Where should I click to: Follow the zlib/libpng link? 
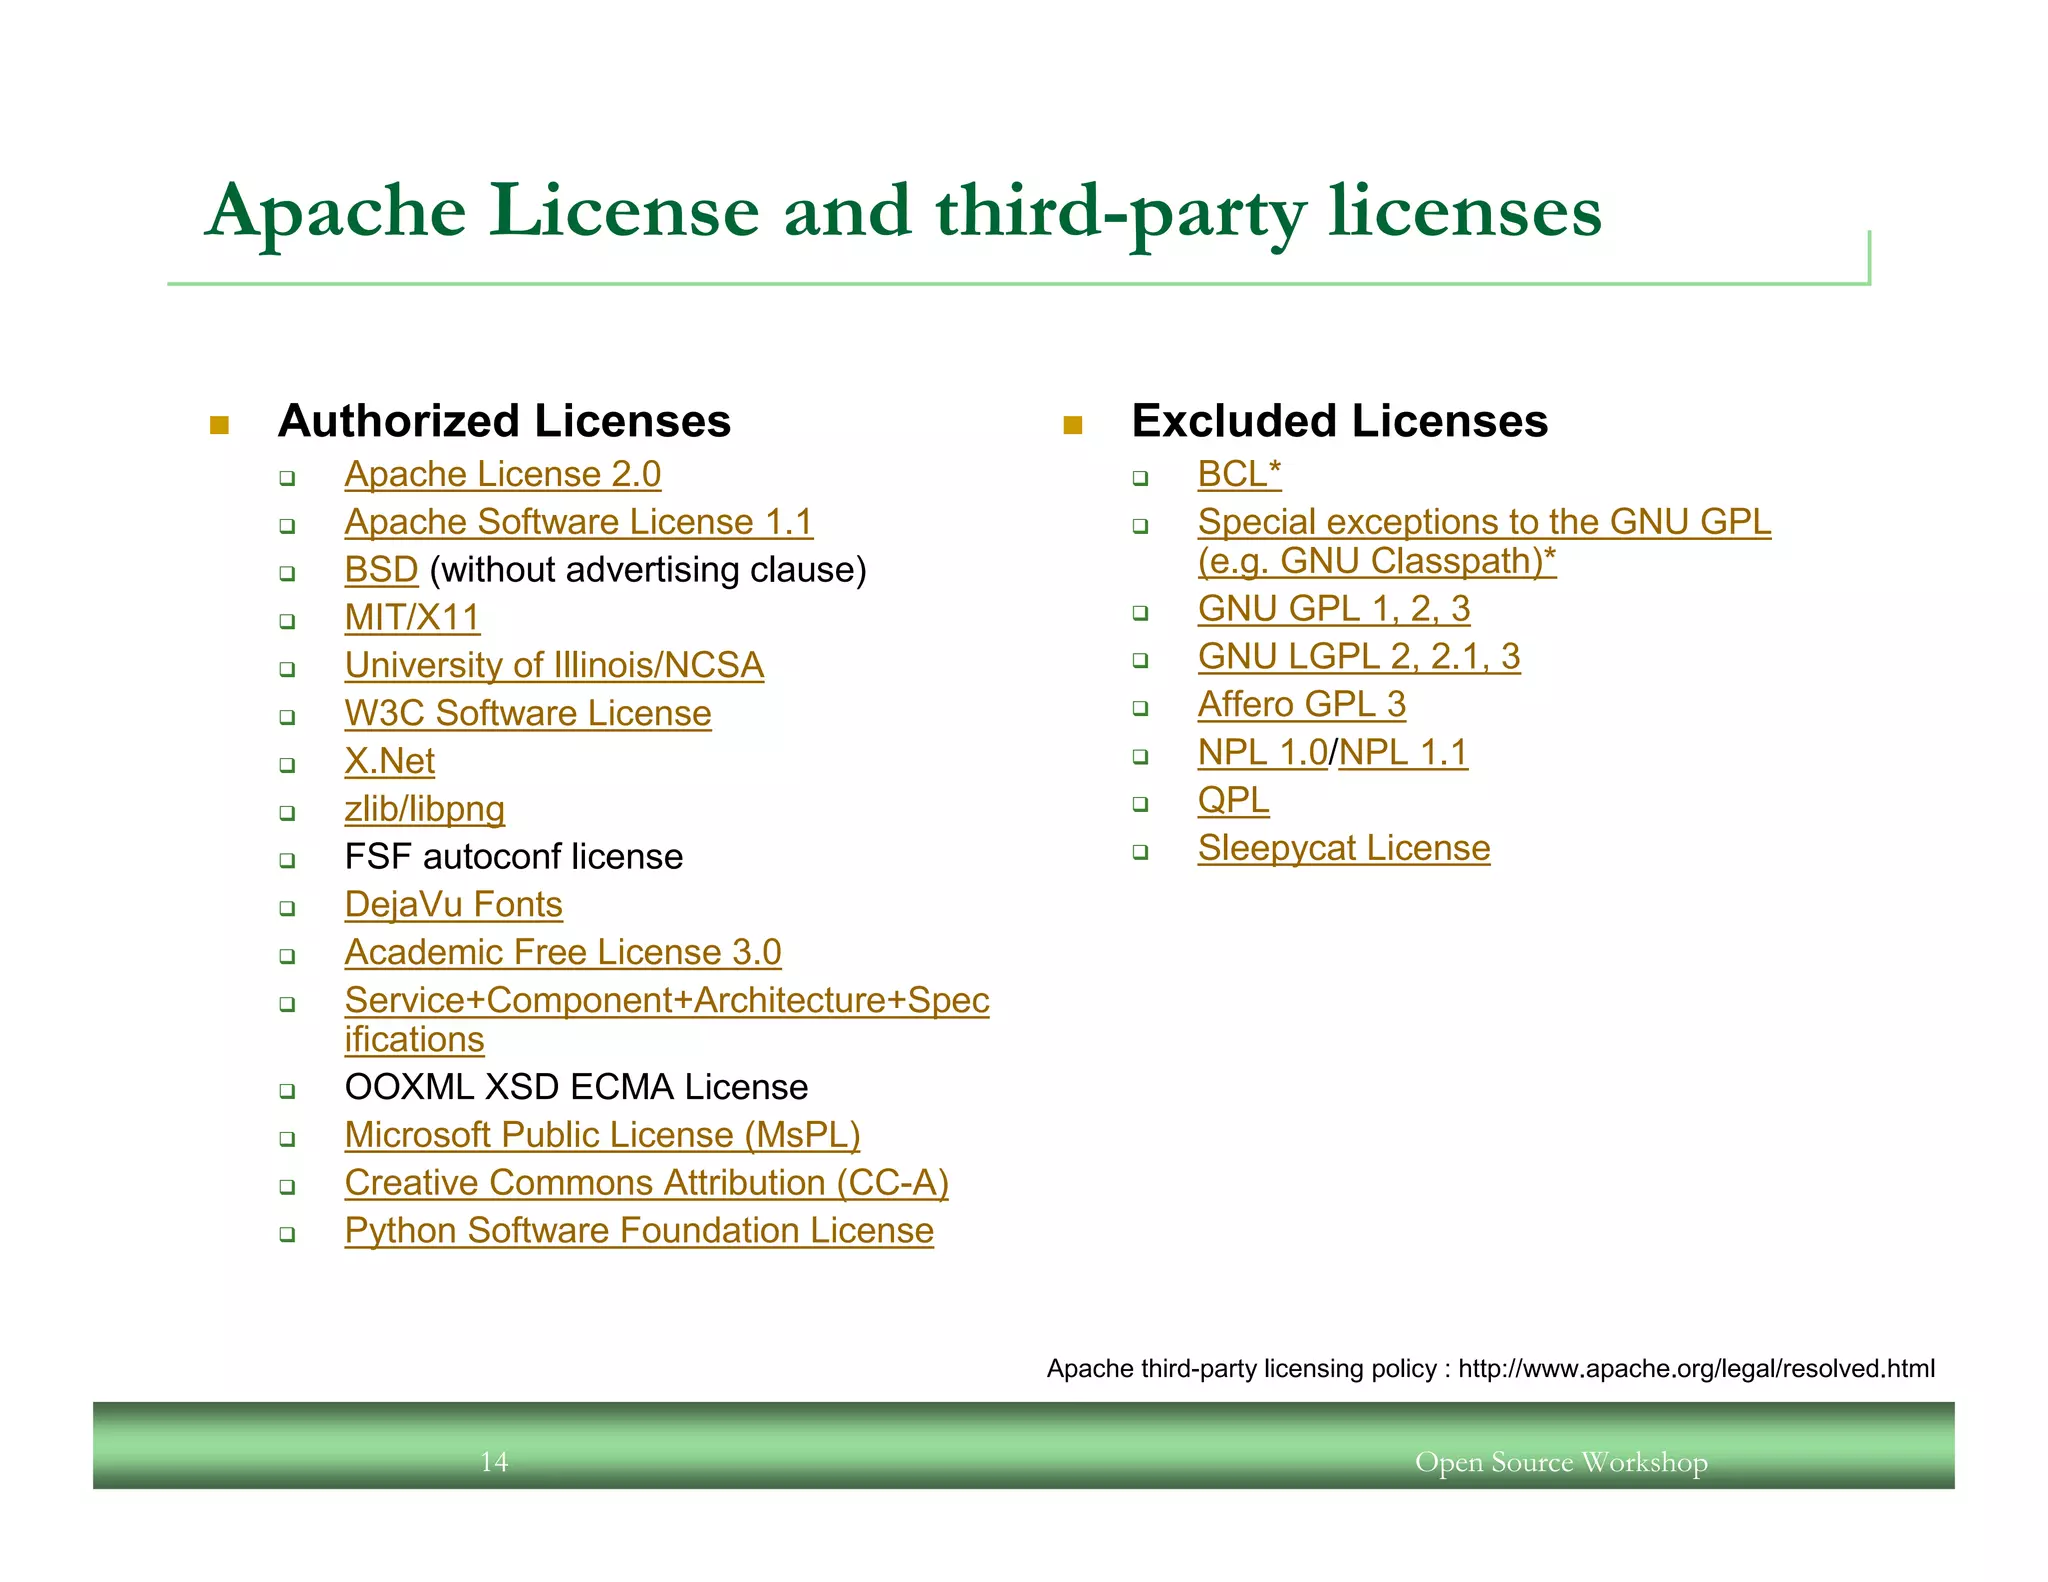[x=424, y=809]
